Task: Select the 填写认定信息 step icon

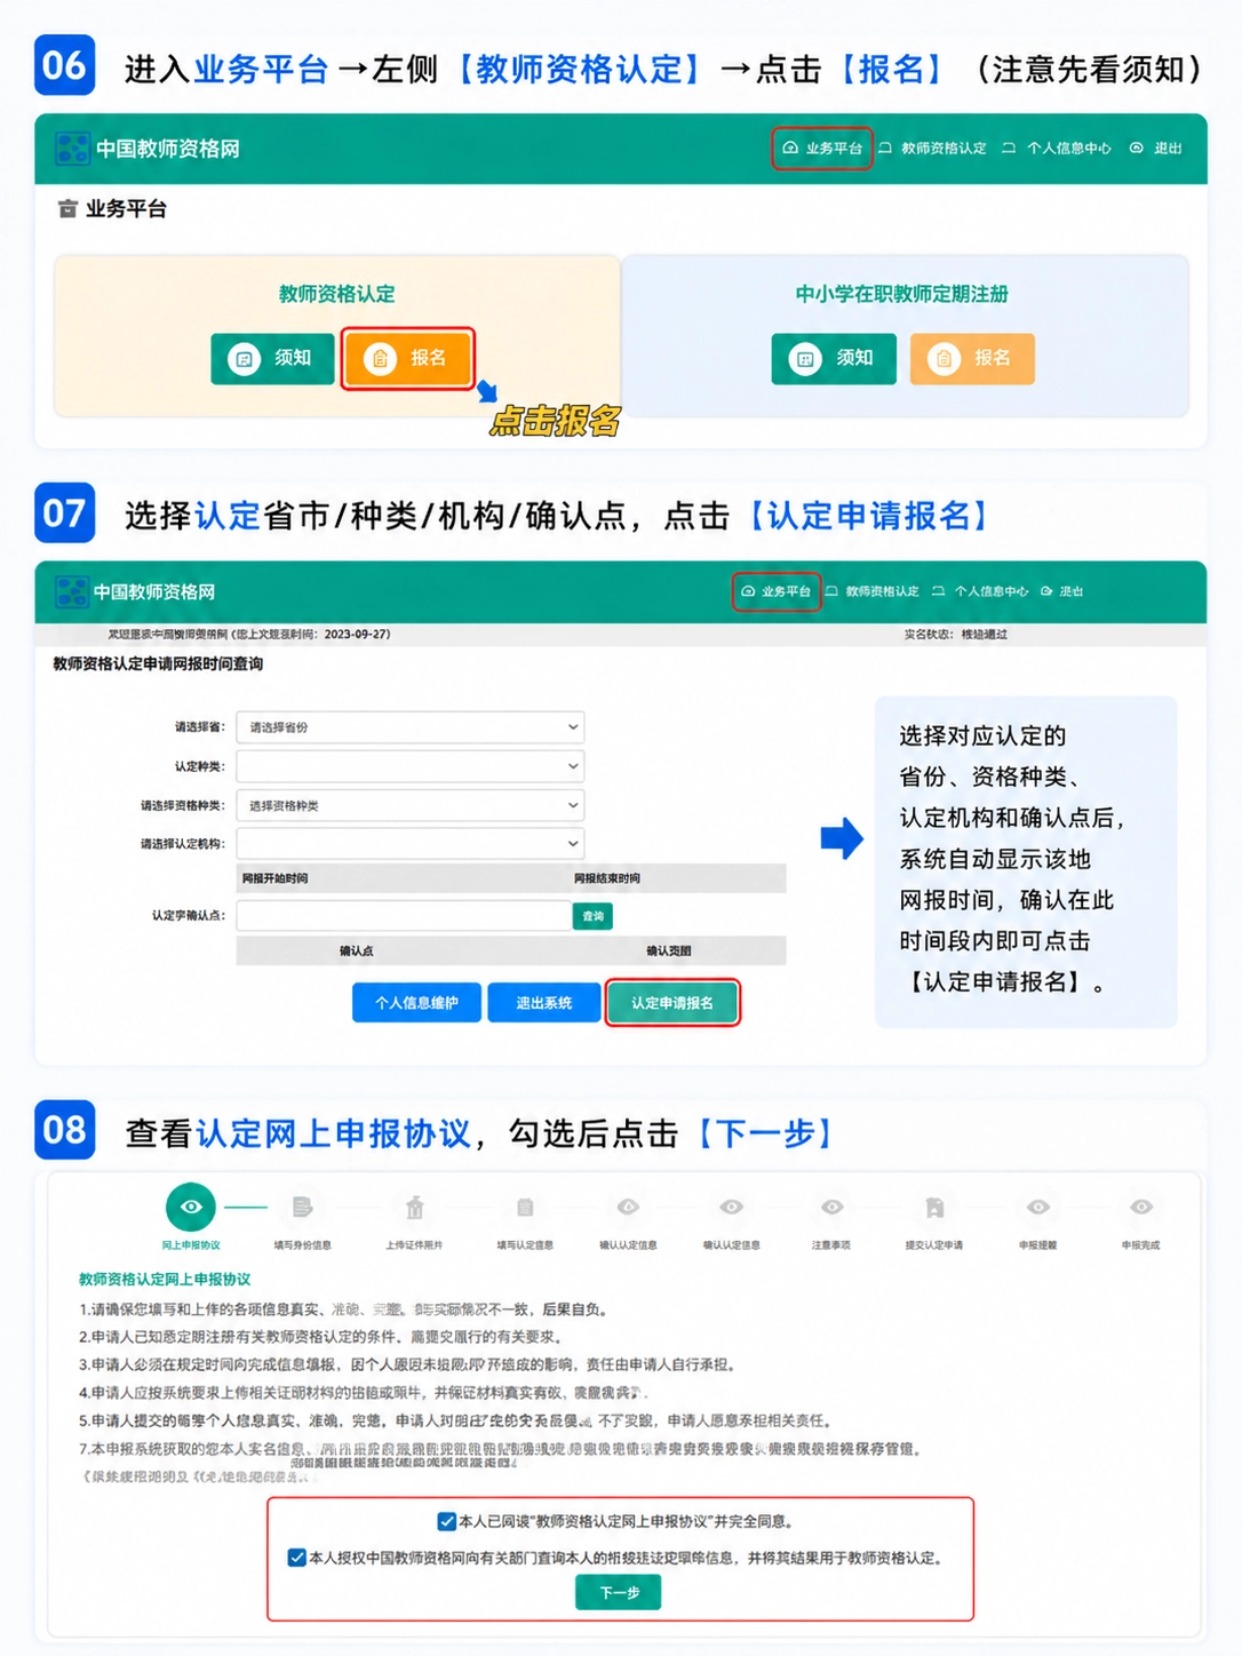Action: click(x=525, y=1207)
